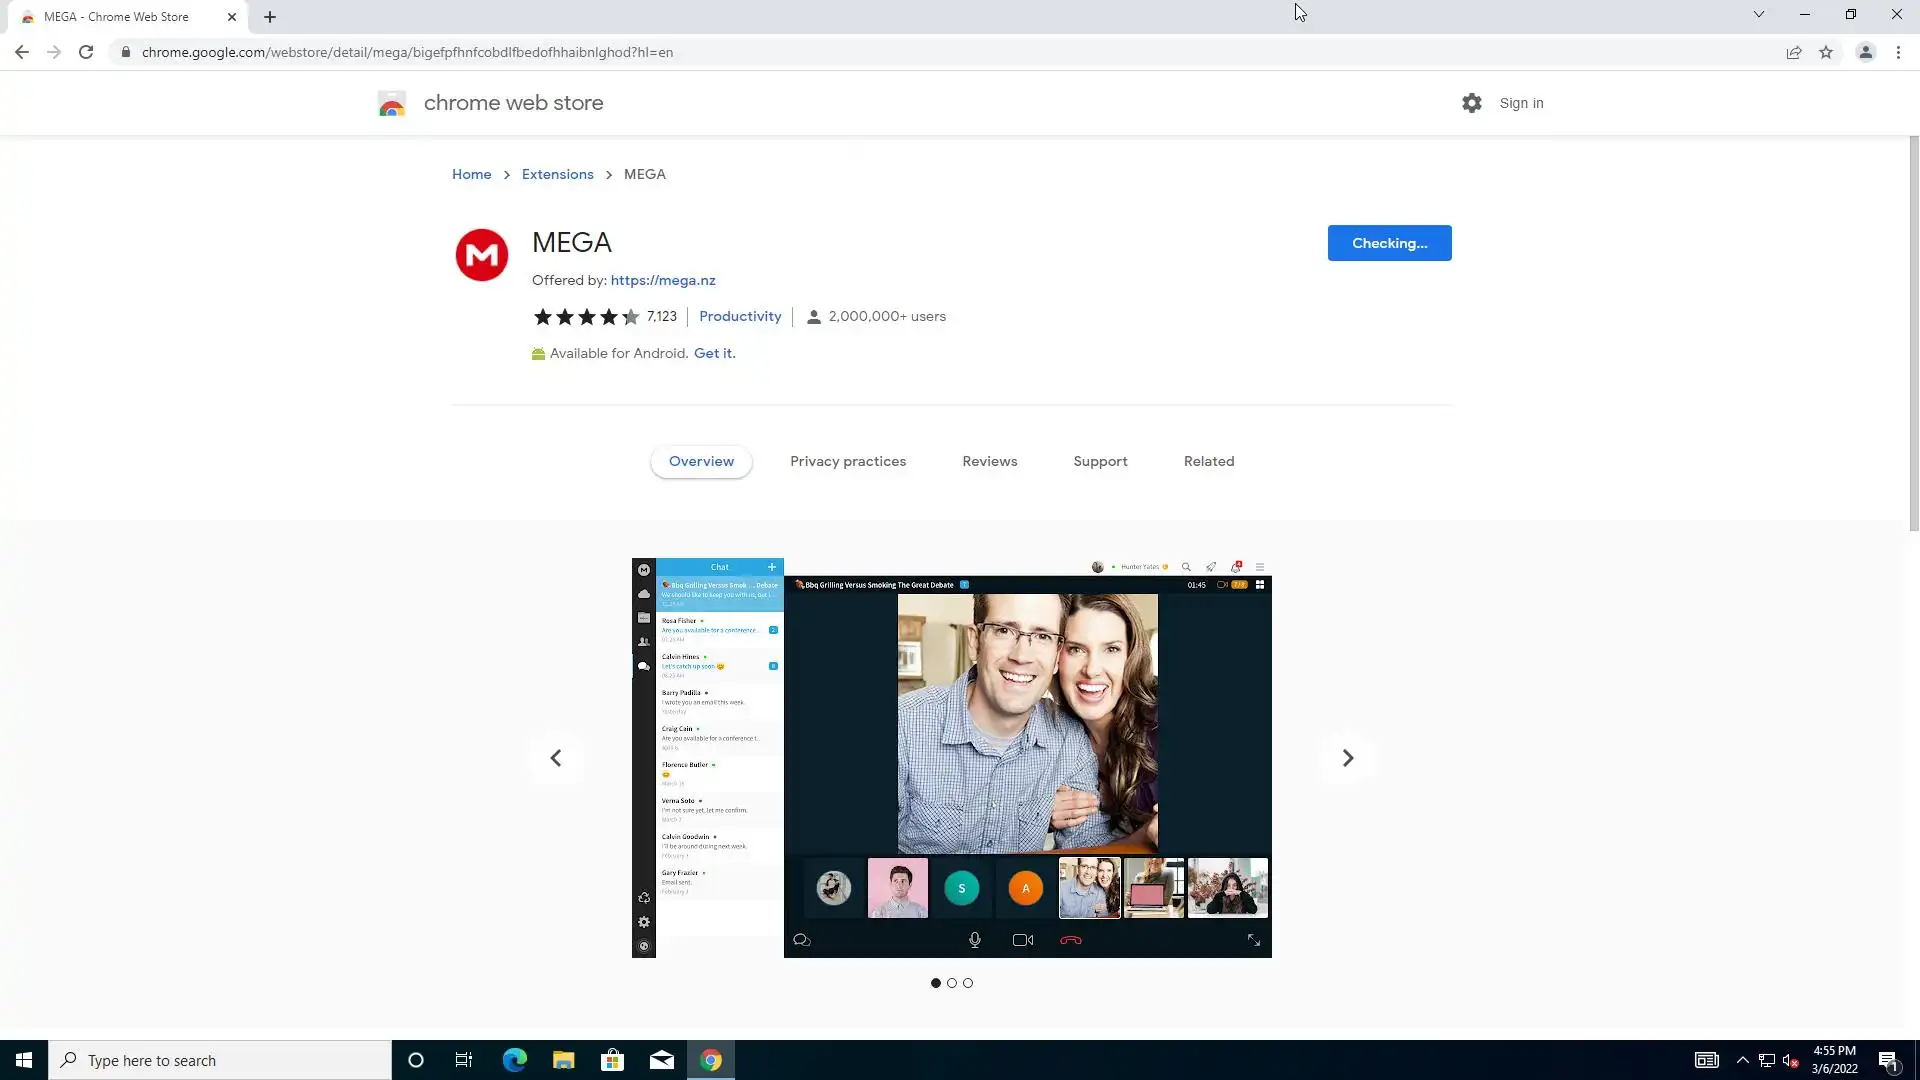Viewport: 1920px width, 1080px height.
Task: Reload the page
Action: (86, 52)
